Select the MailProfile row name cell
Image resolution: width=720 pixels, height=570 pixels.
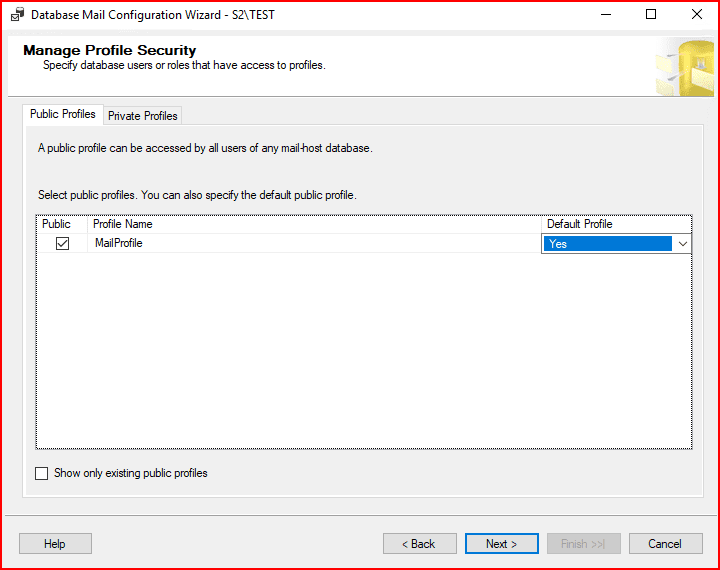tap(119, 243)
